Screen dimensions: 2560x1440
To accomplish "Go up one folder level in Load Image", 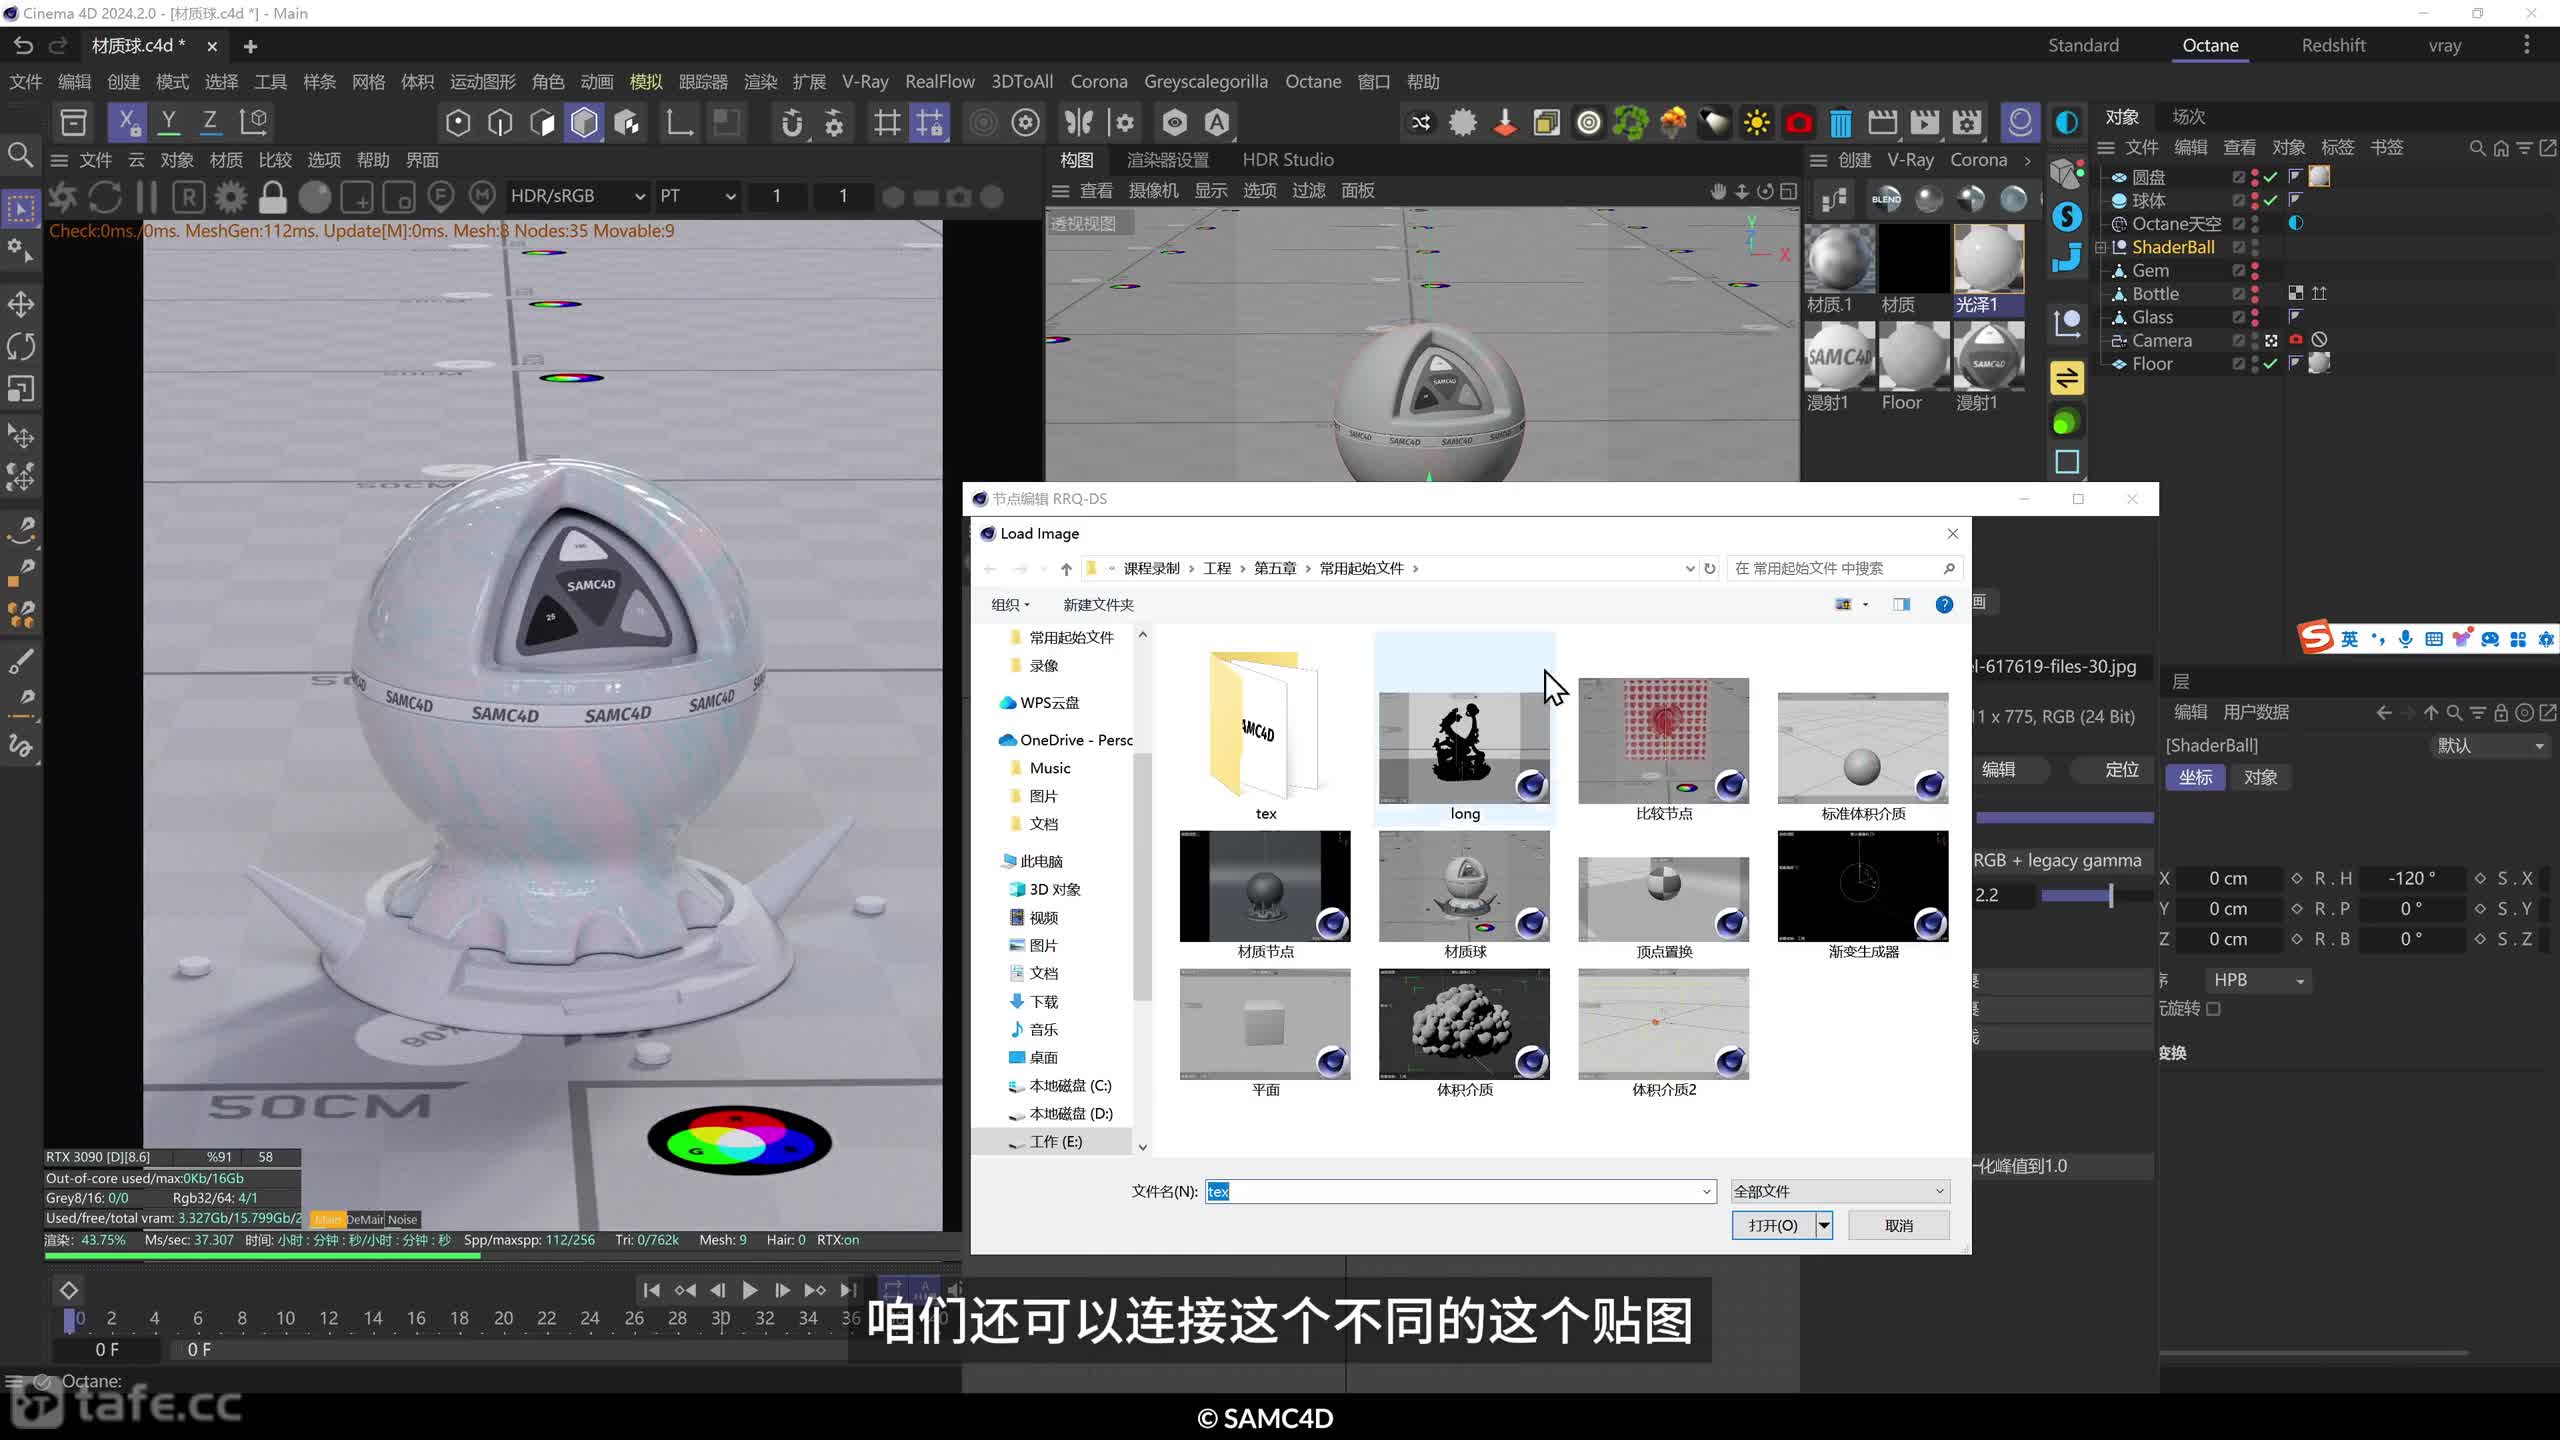I will point(1066,568).
